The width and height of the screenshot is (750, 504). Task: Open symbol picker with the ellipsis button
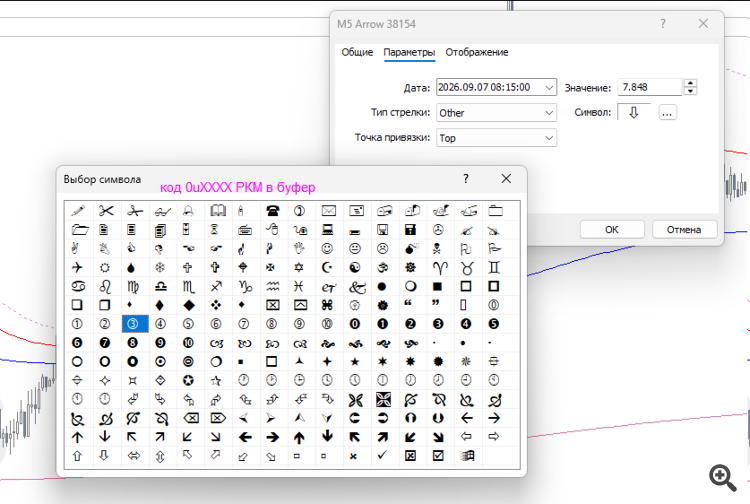tap(667, 113)
